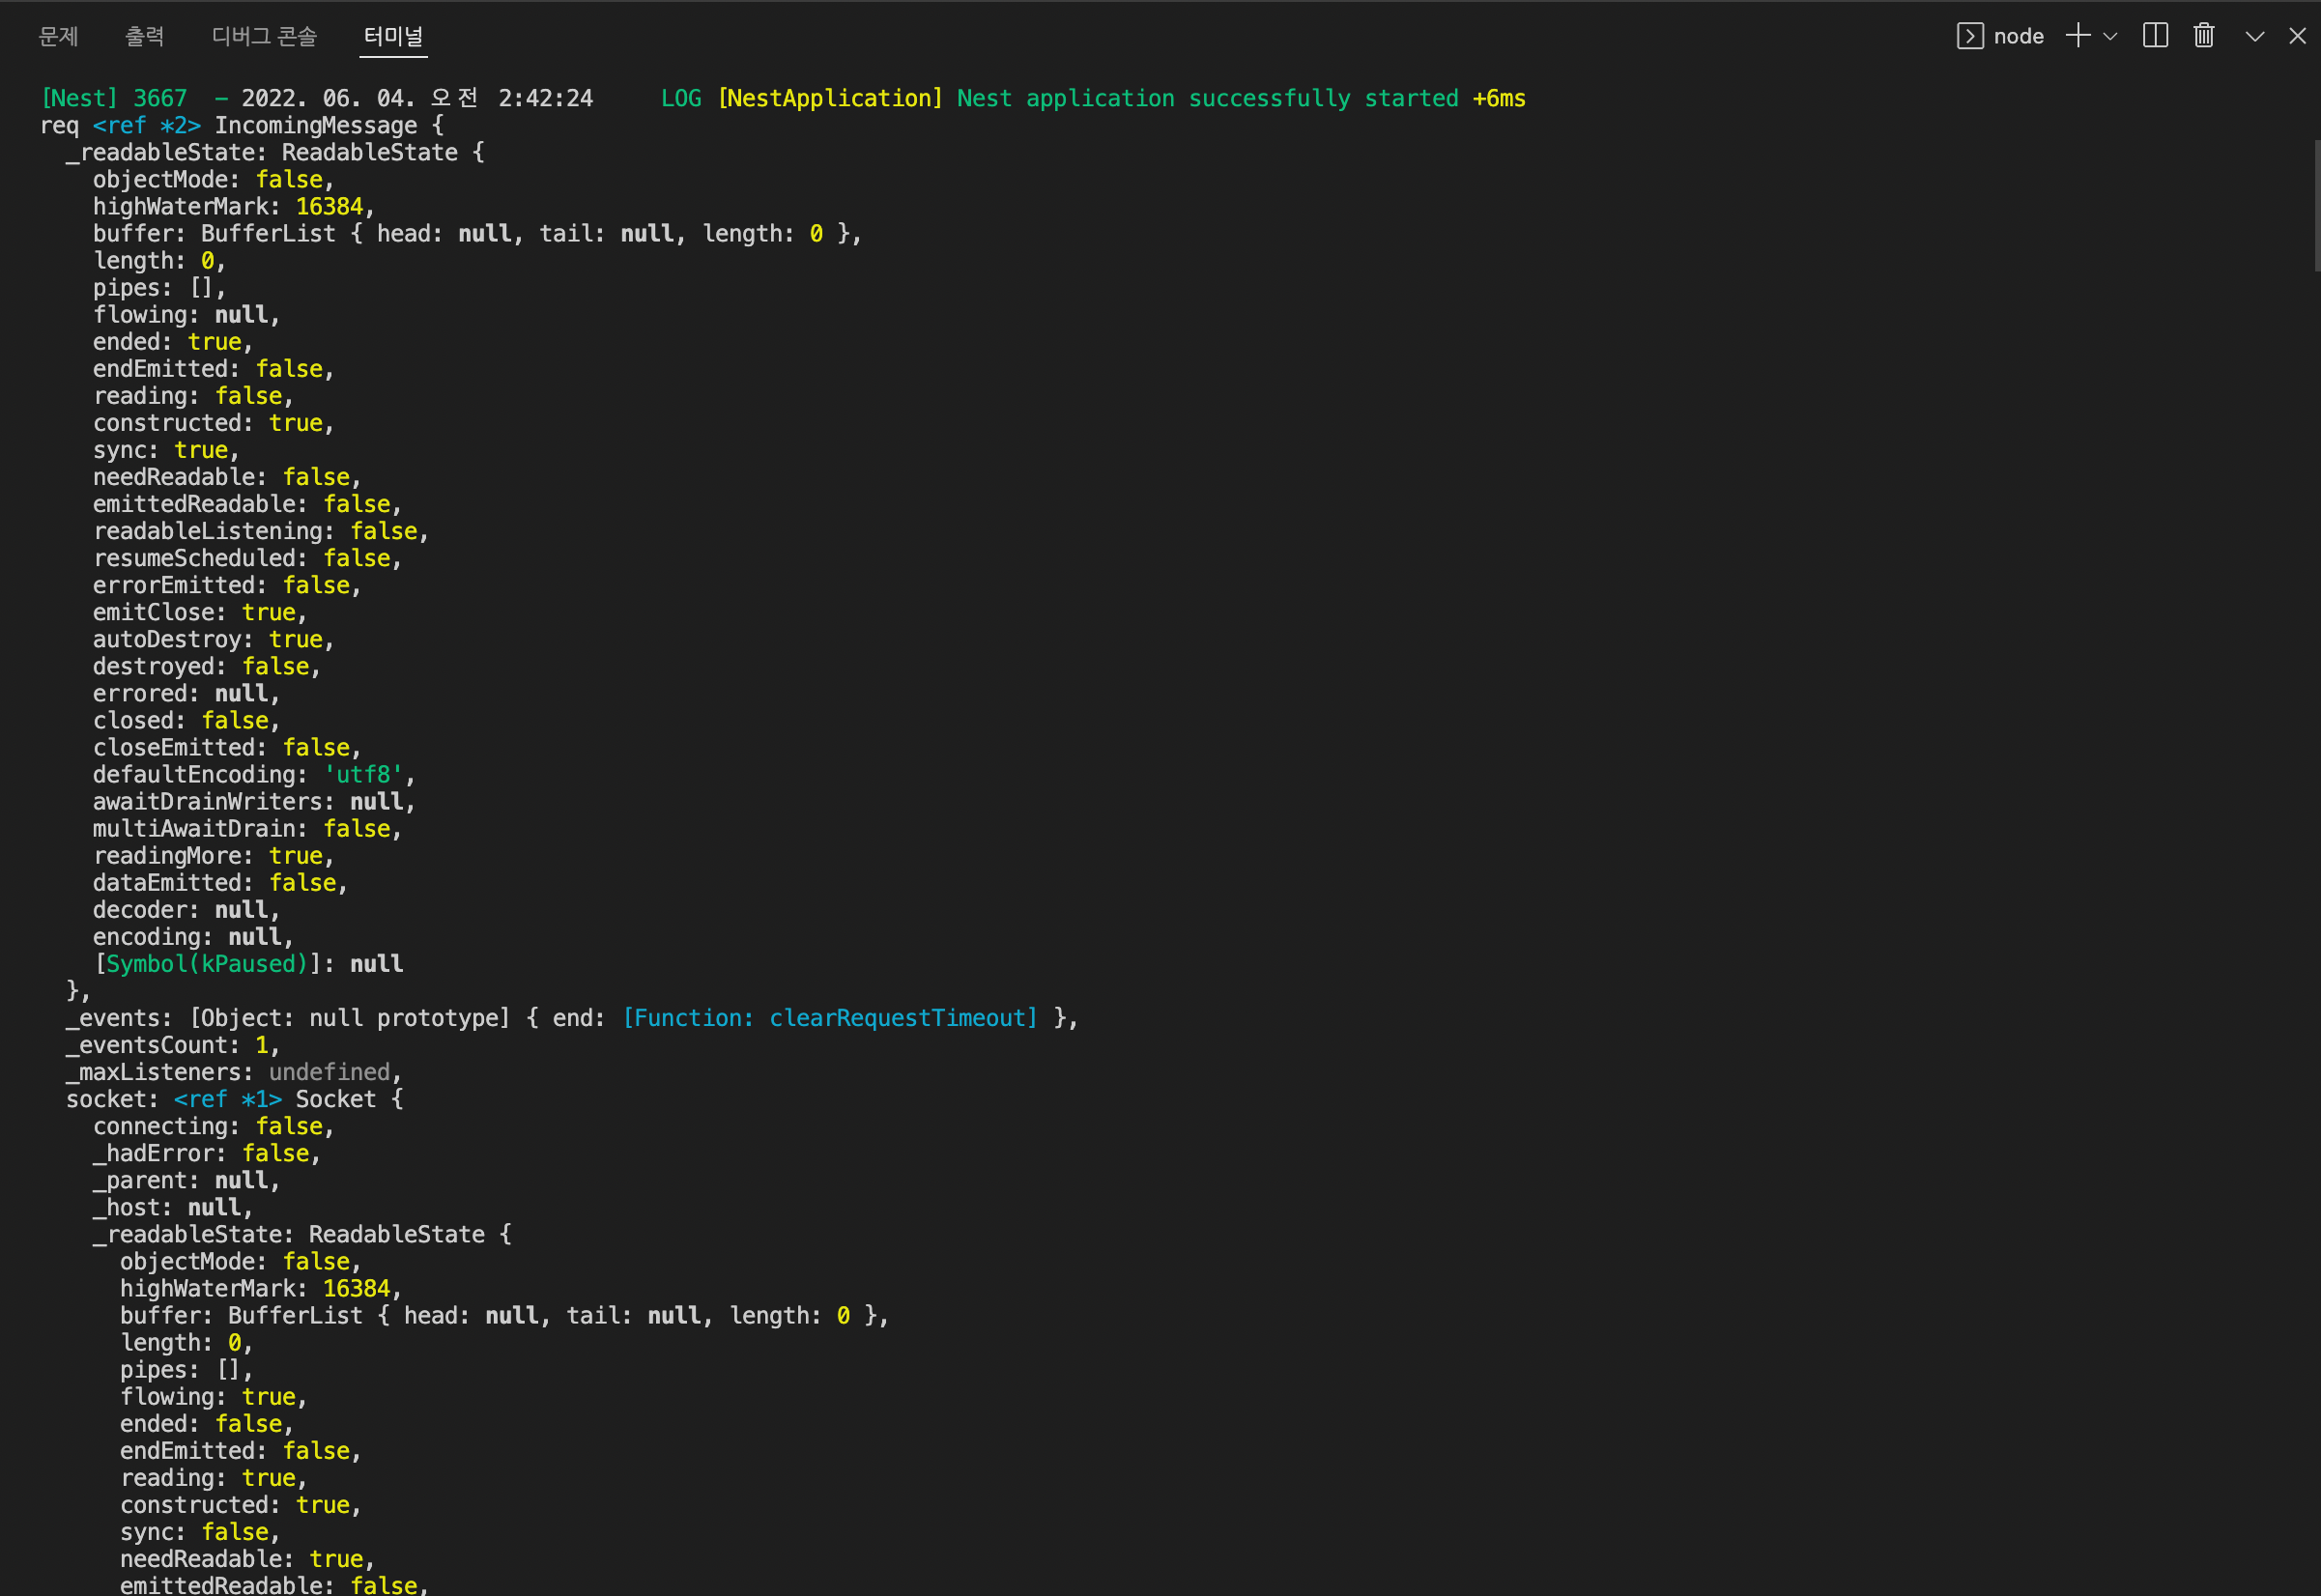Click the Symbol(kPaused) text in output
The image size is (2321, 1596).
(207, 964)
